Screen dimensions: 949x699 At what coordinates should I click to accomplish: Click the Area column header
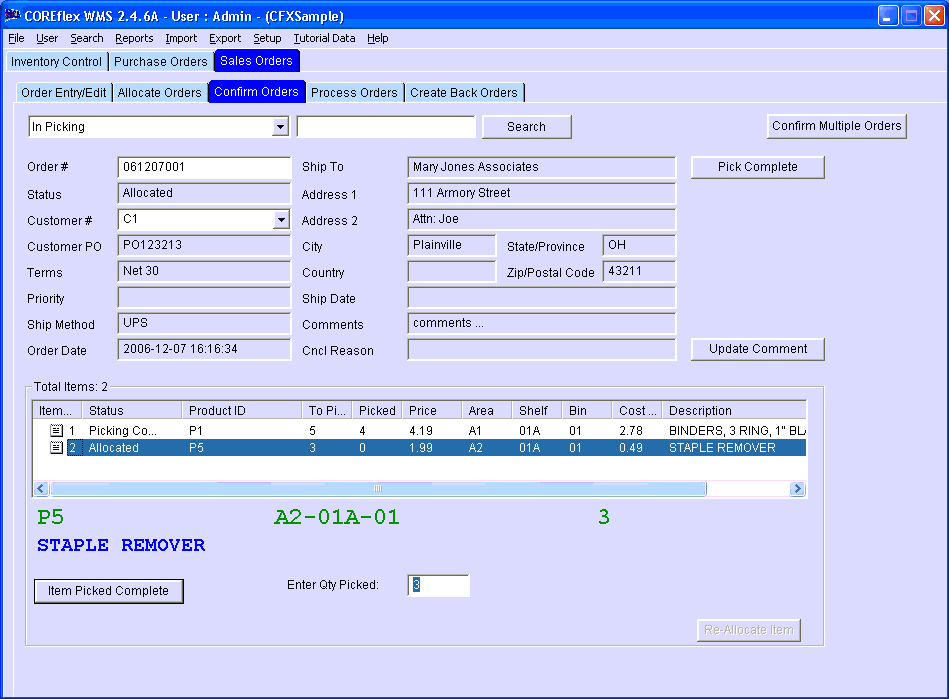pos(487,410)
